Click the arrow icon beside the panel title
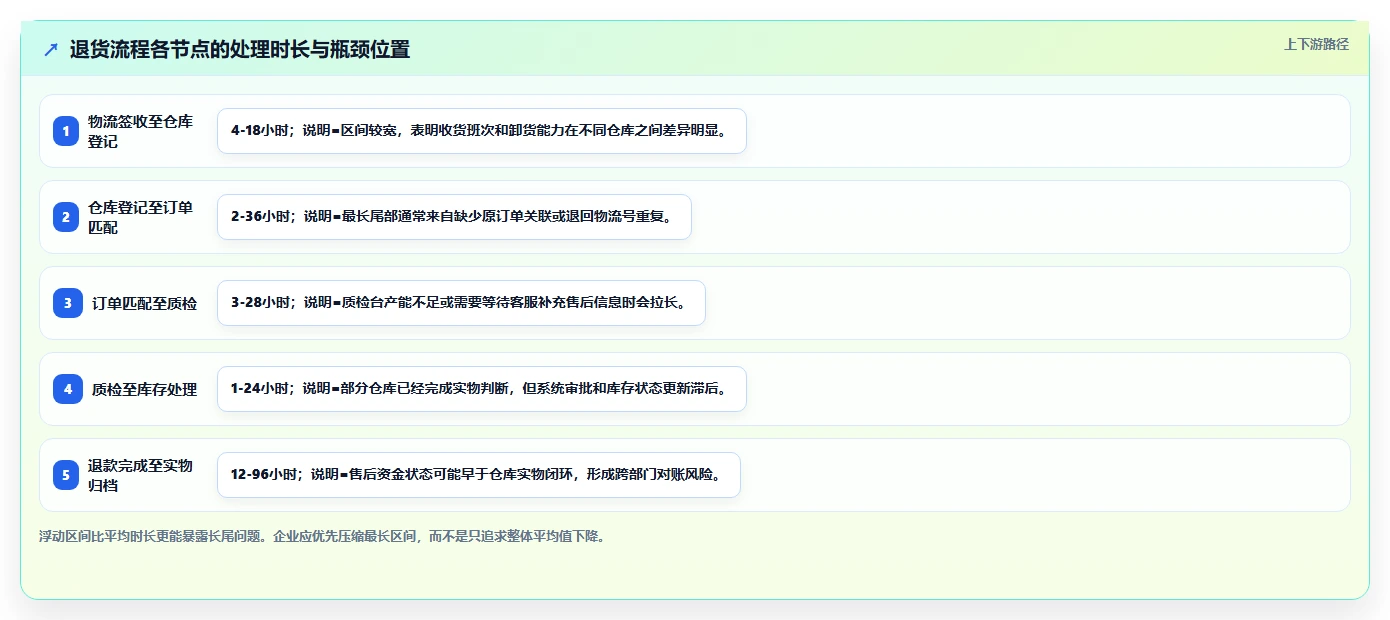The image size is (1390, 620). click(x=51, y=49)
